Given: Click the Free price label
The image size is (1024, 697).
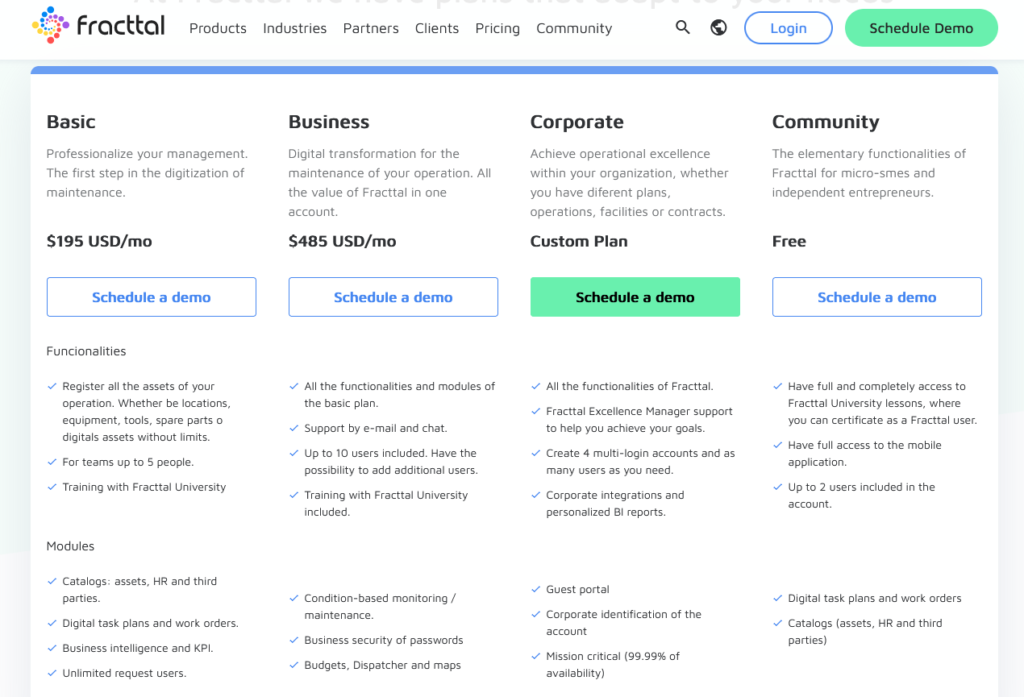Looking at the screenshot, I should coord(789,241).
